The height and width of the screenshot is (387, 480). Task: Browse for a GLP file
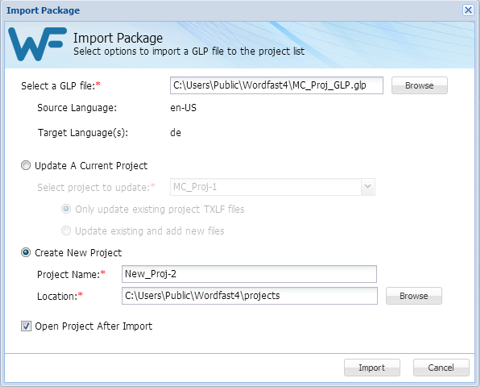point(419,85)
